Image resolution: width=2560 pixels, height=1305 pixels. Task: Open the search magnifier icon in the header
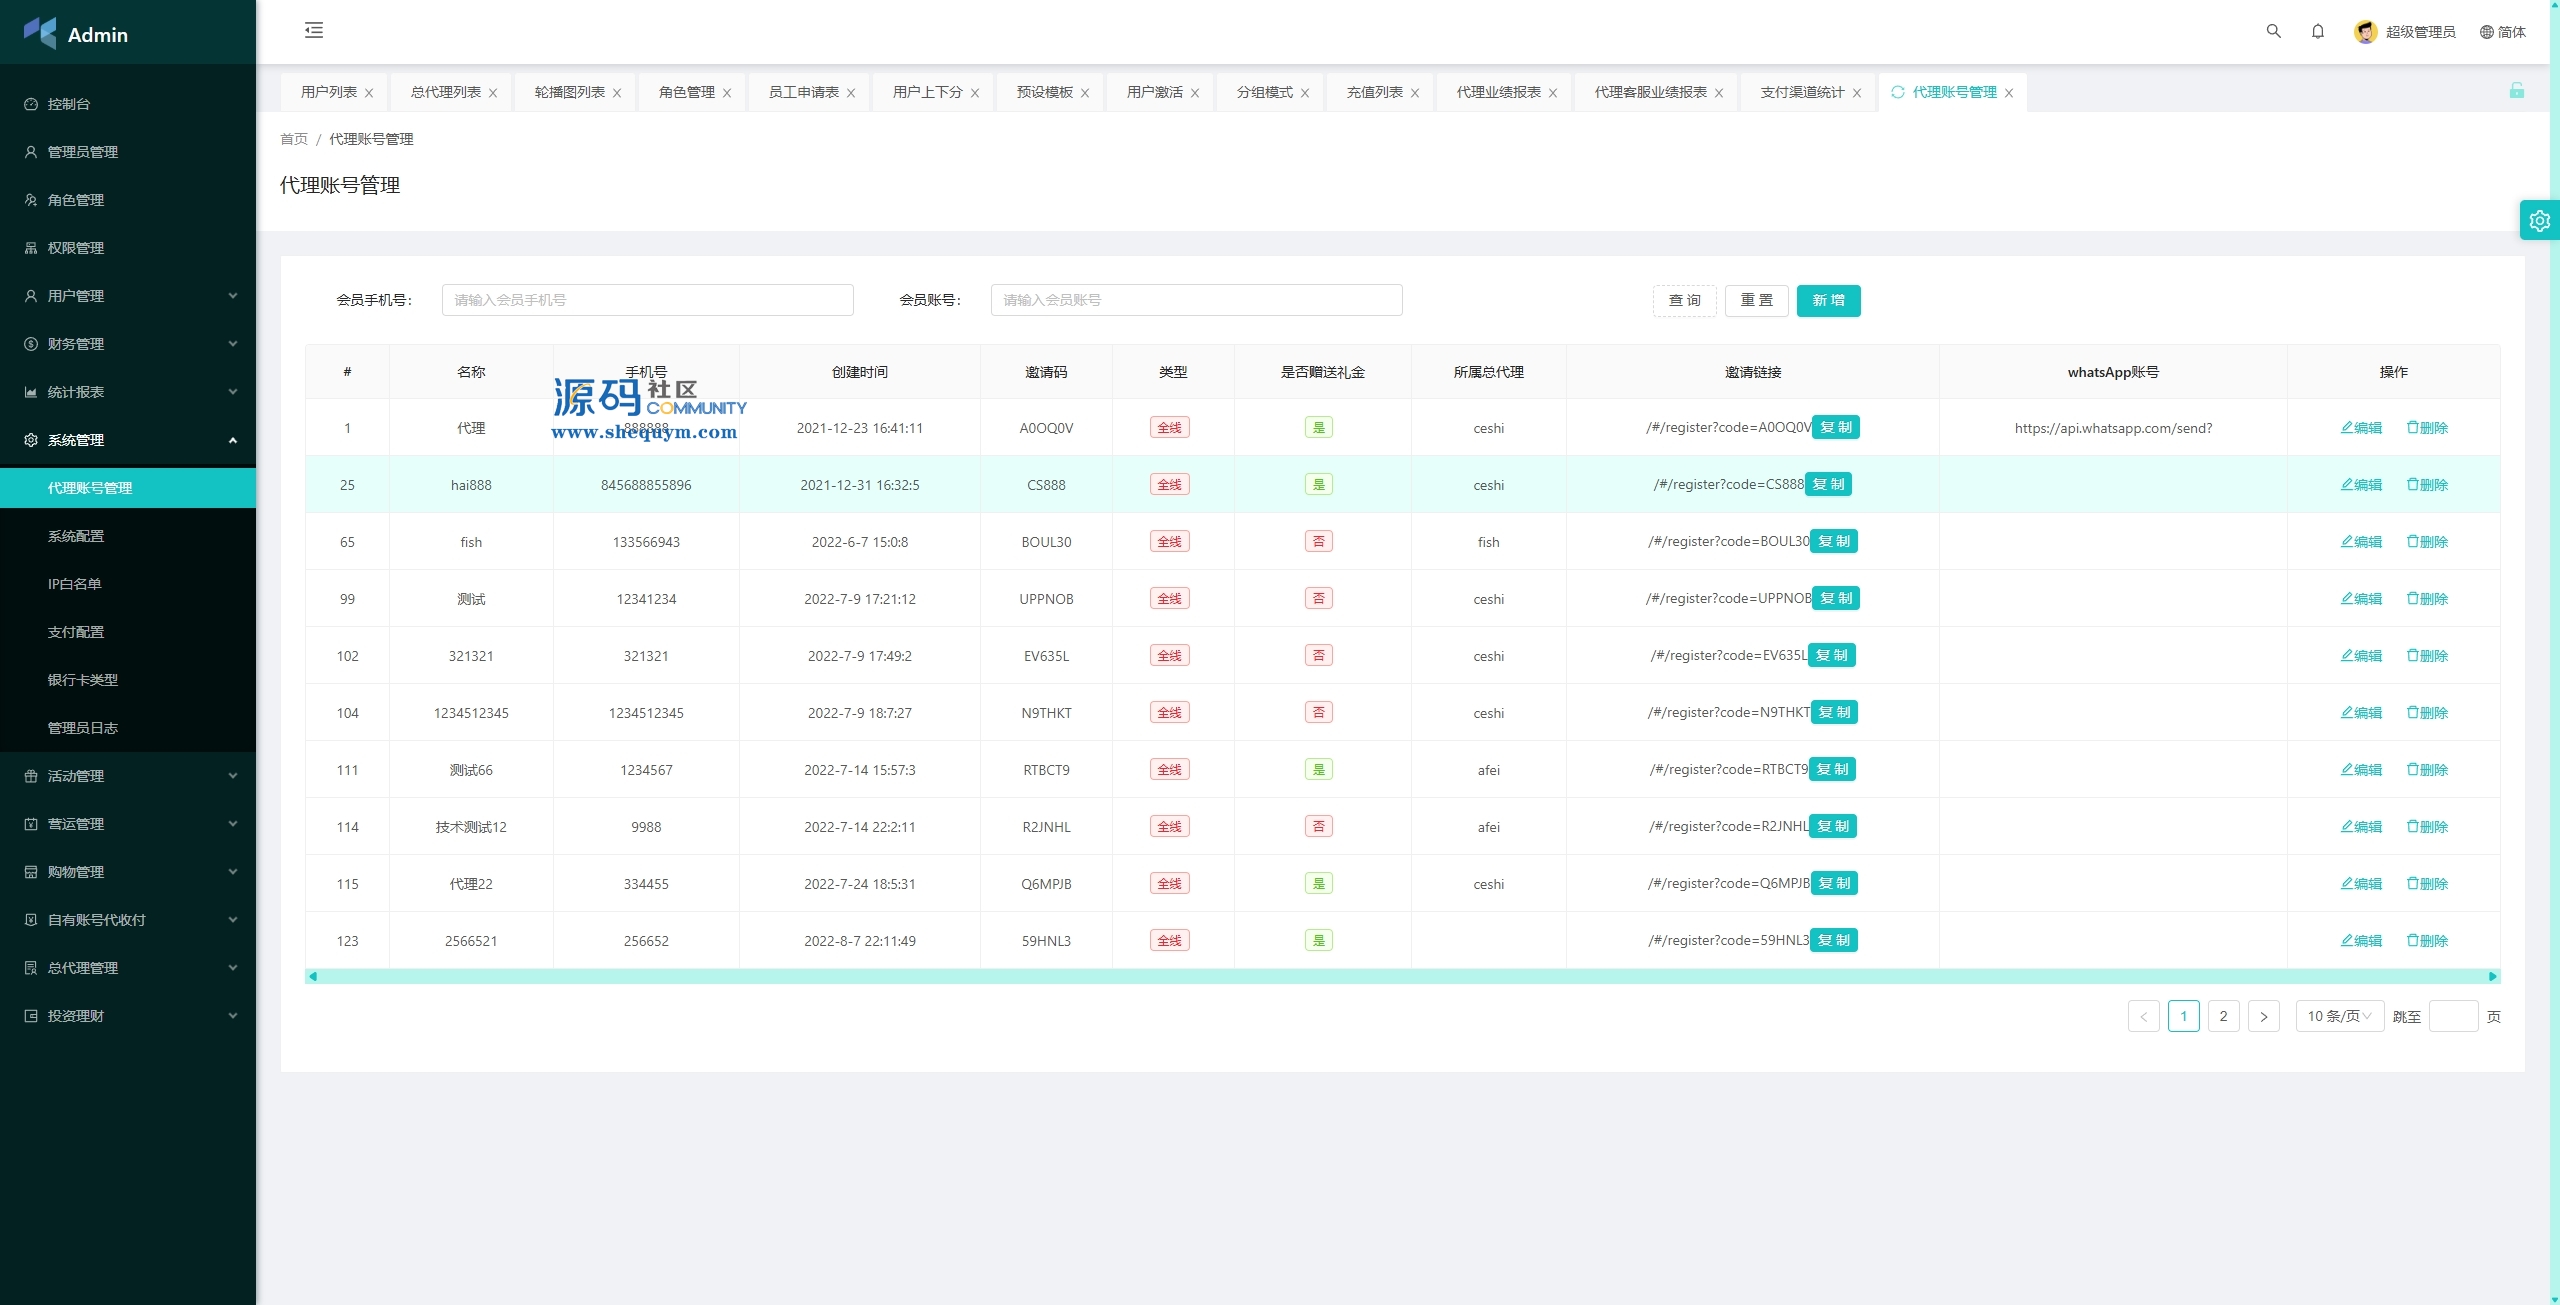point(2273,31)
